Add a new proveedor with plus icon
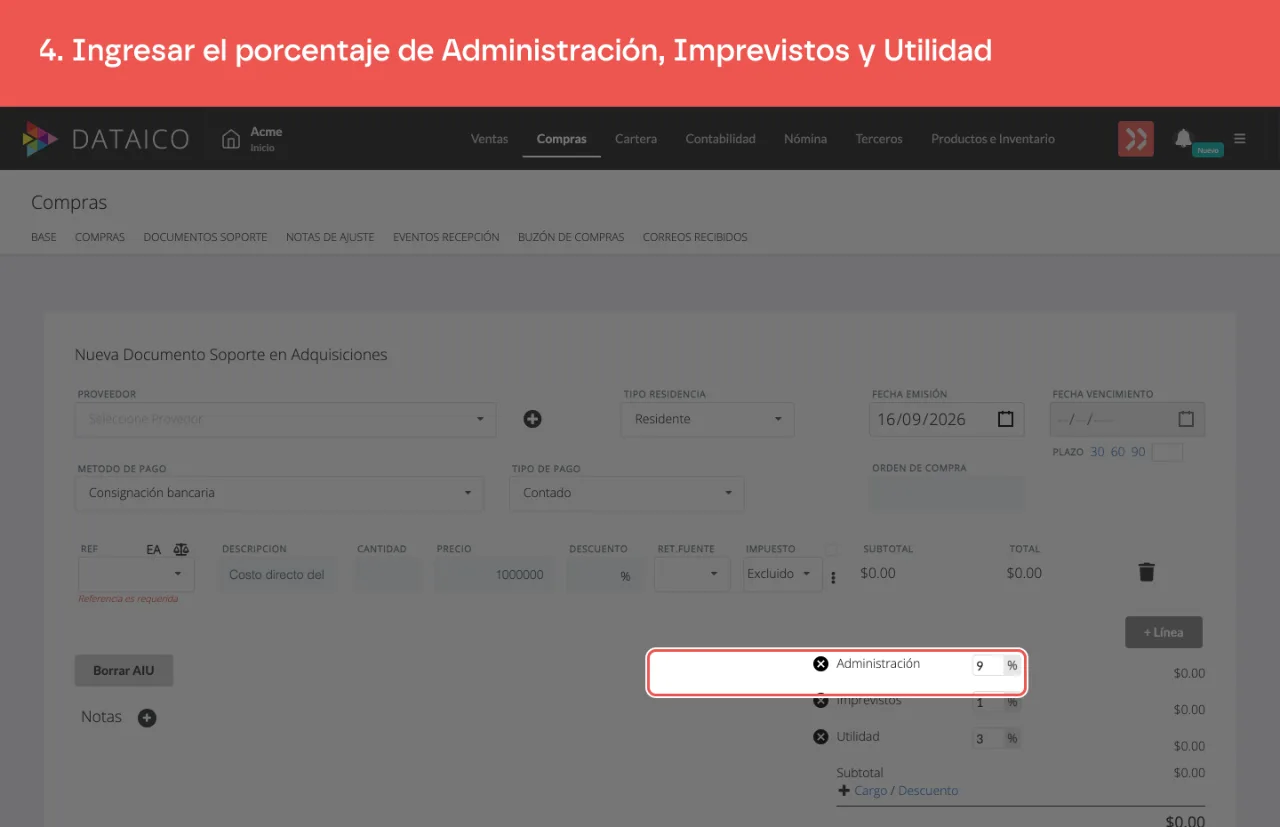The image size is (1280, 827). (x=532, y=419)
